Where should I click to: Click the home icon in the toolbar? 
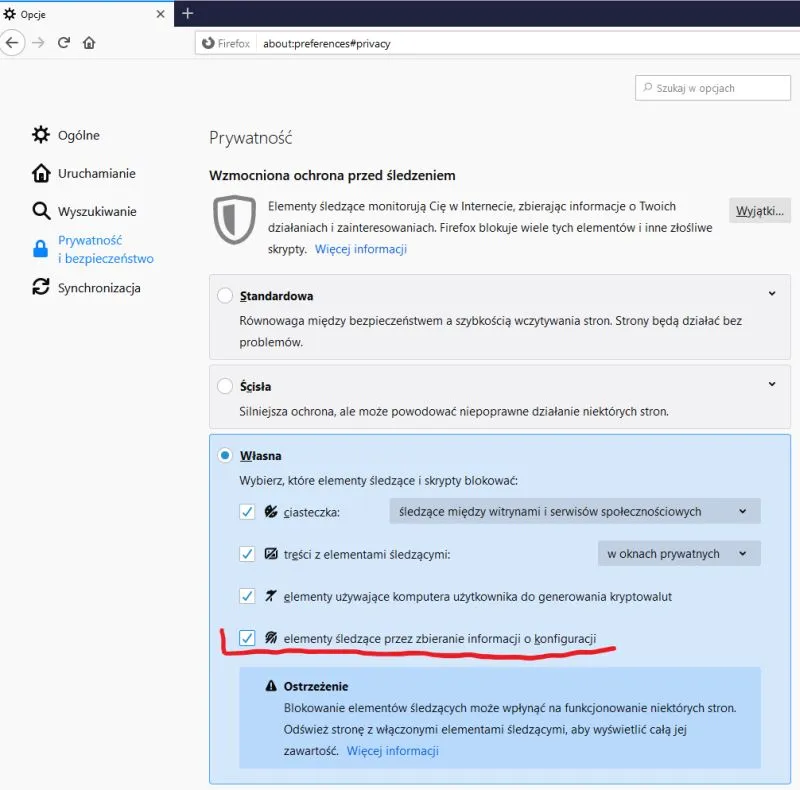click(89, 43)
